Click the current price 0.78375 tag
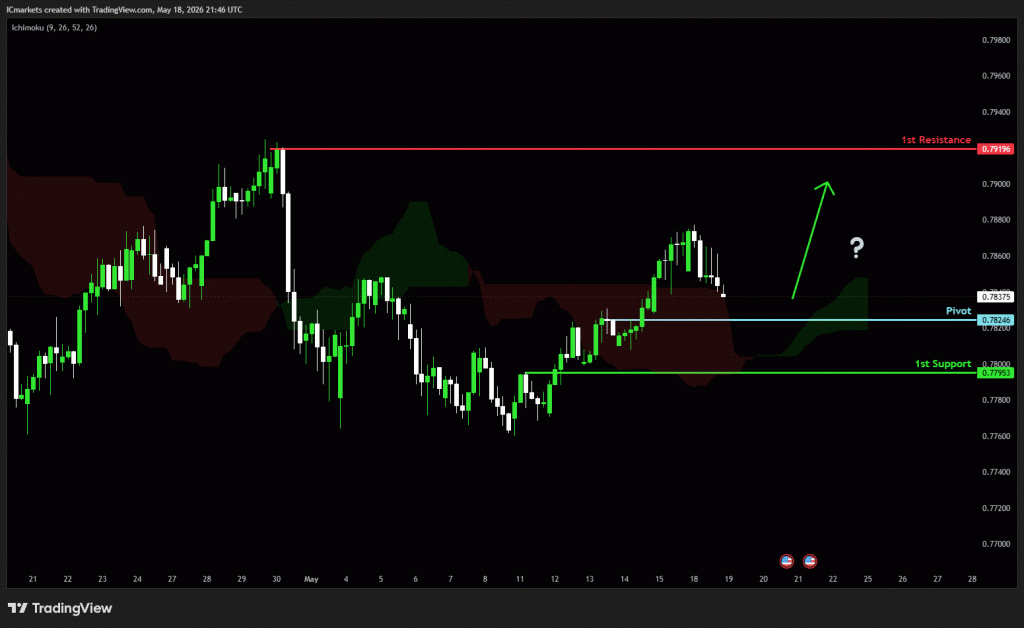The height and width of the screenshot is (628, 1024). point(995,296)
